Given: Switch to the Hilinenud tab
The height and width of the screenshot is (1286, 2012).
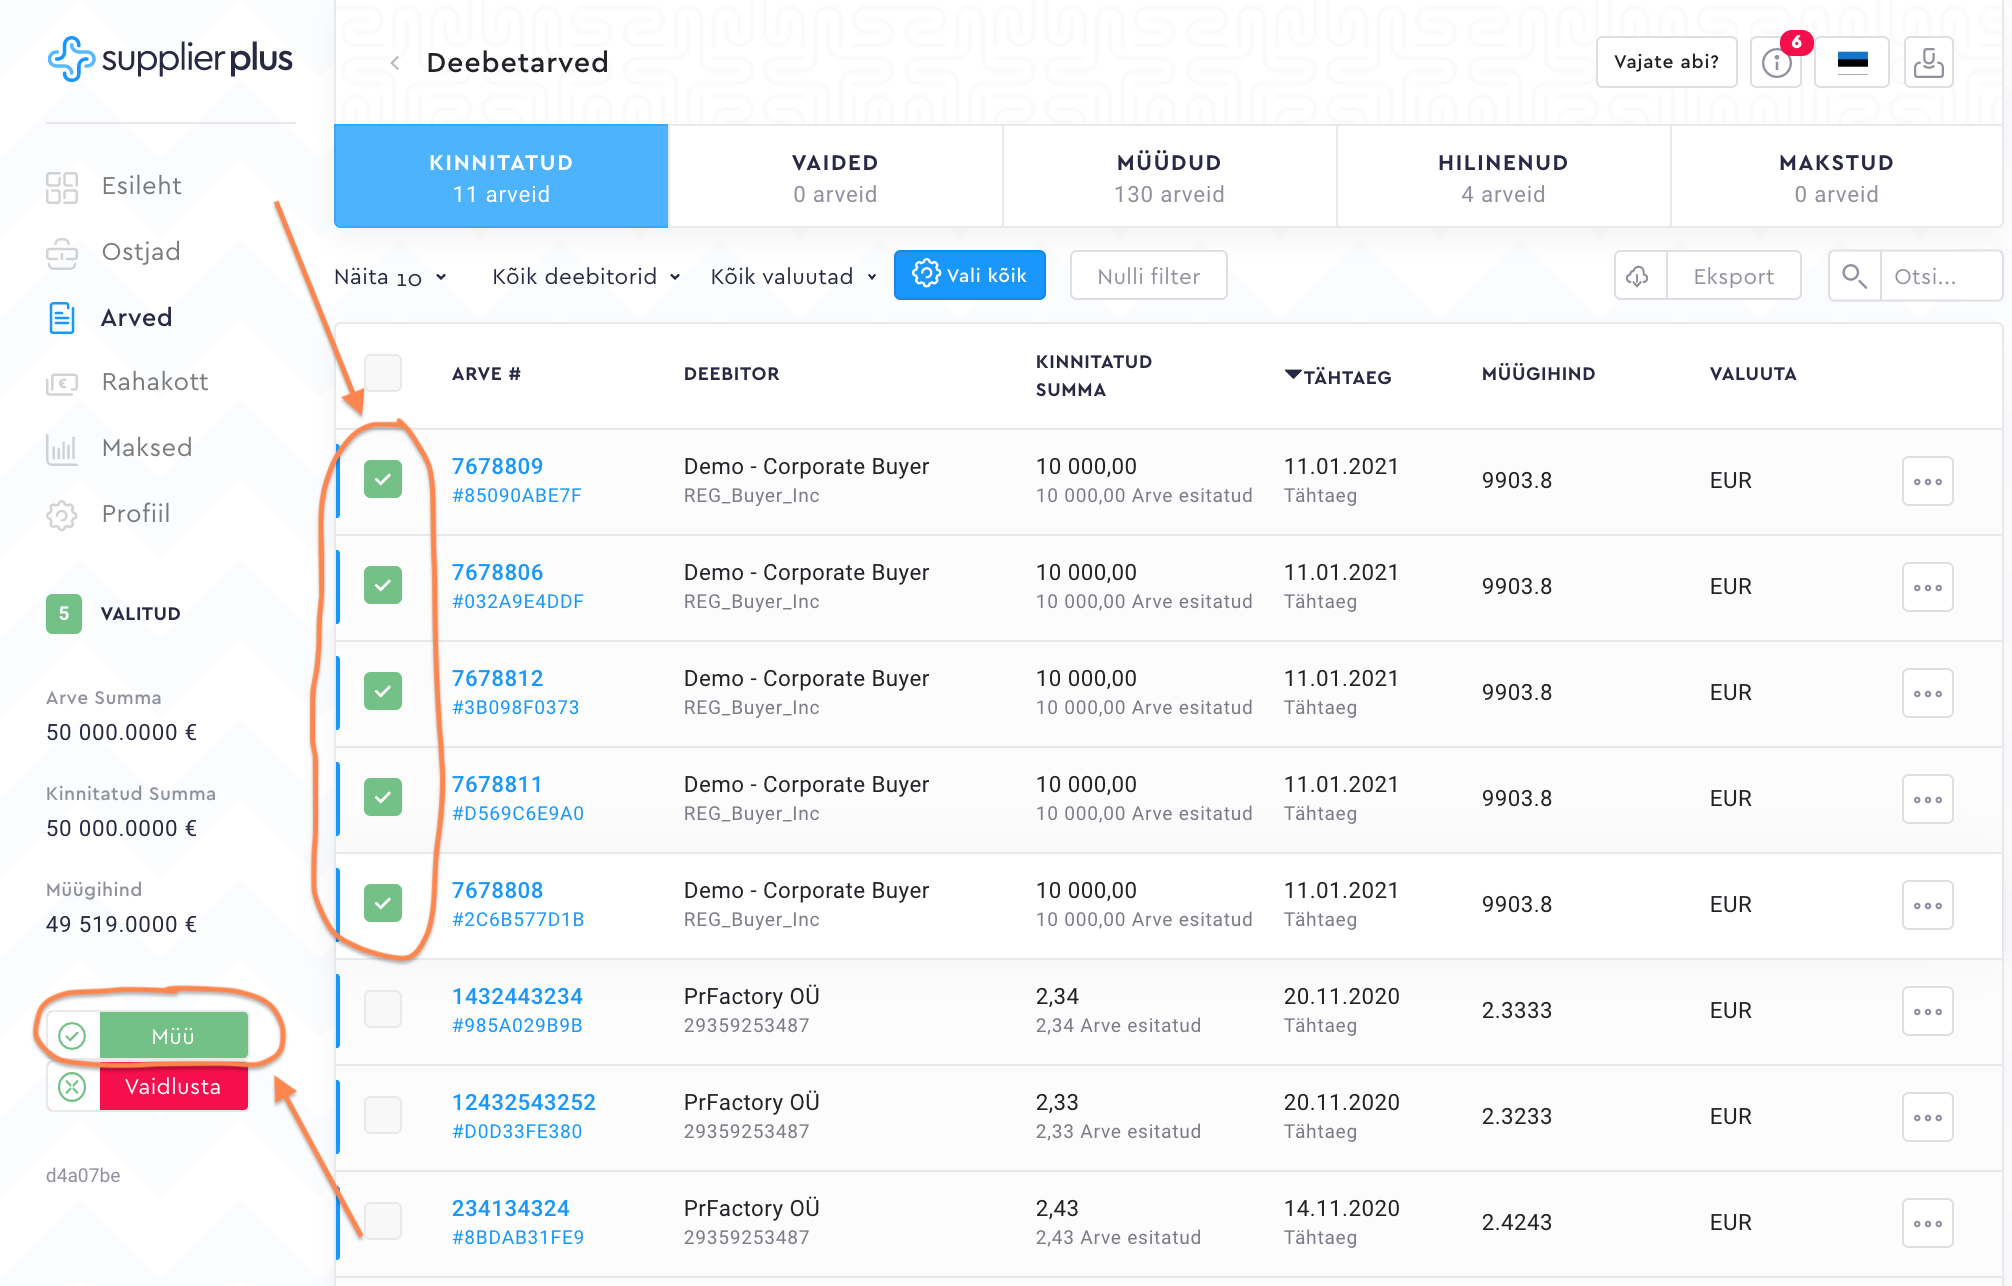Looking at the screenshot, I should [1503, 177].
